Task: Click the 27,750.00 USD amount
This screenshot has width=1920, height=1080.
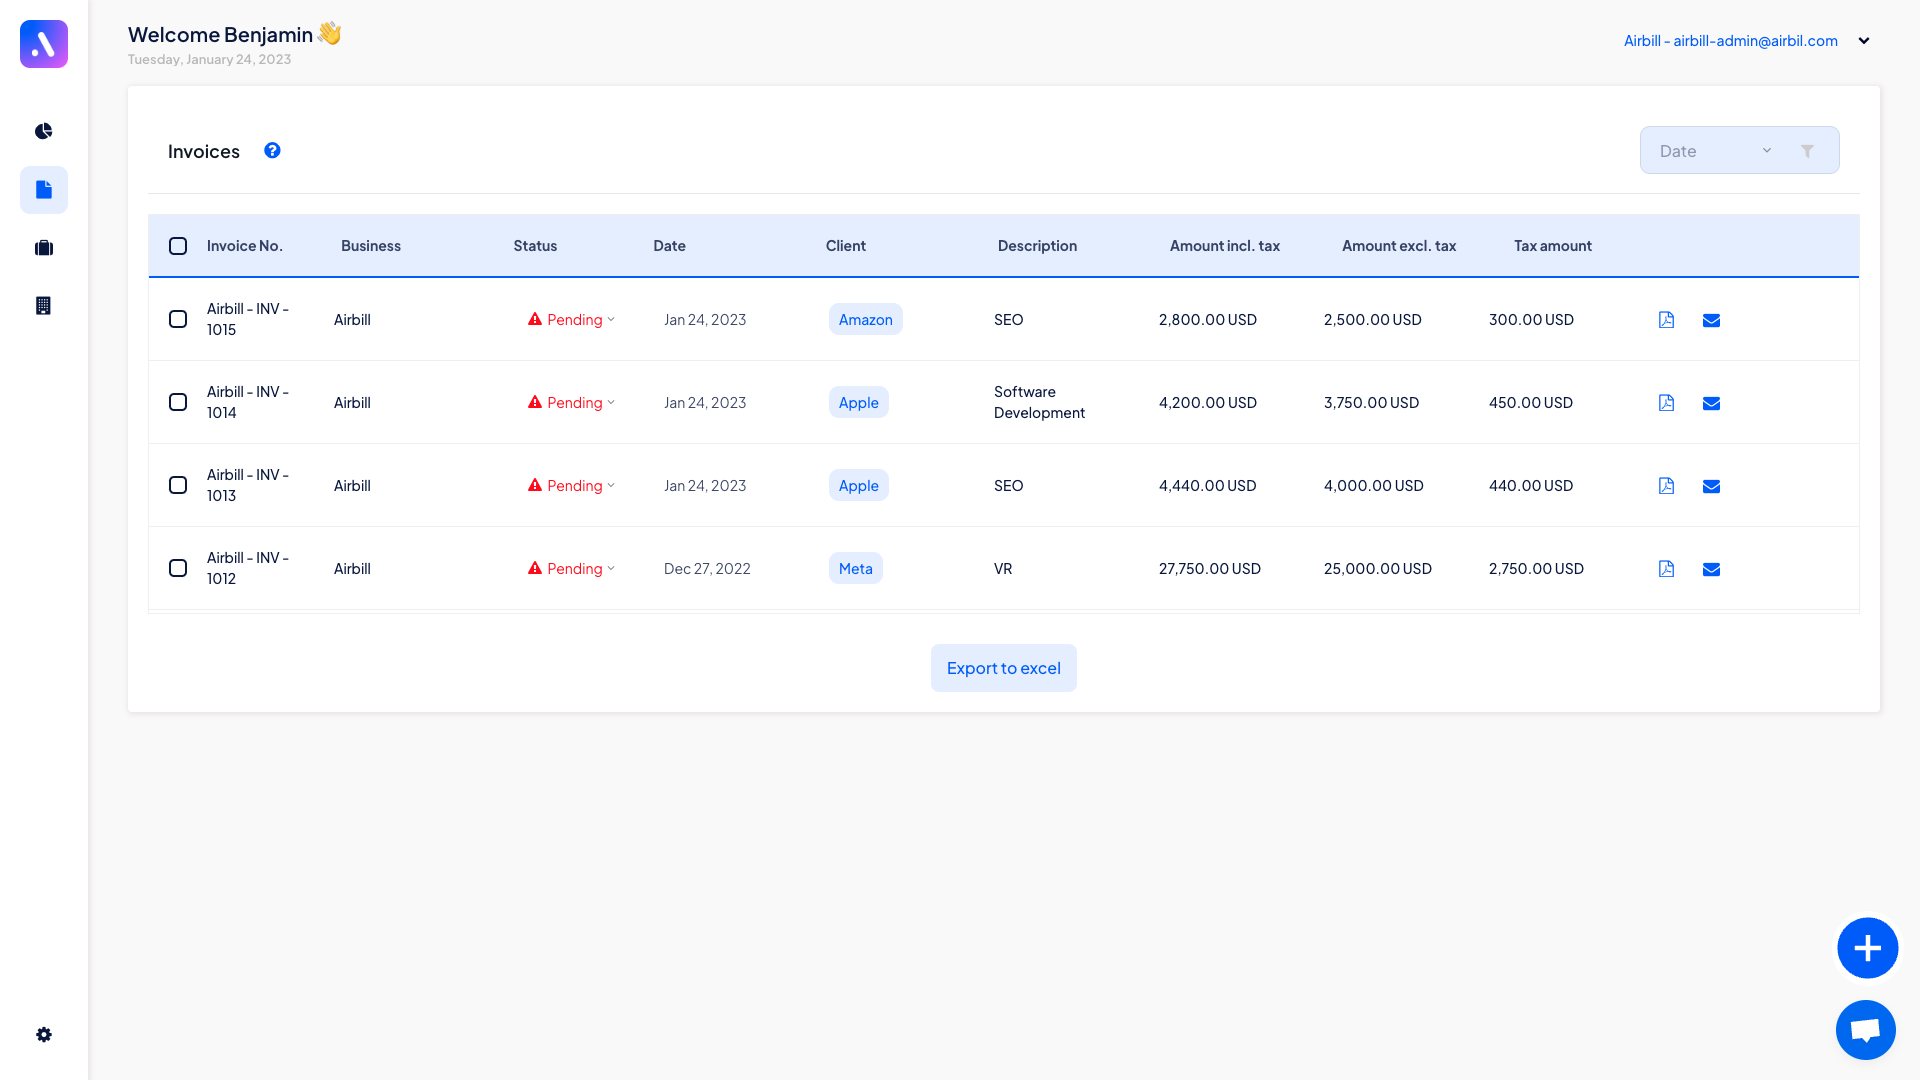Action: coord(1210,568)
